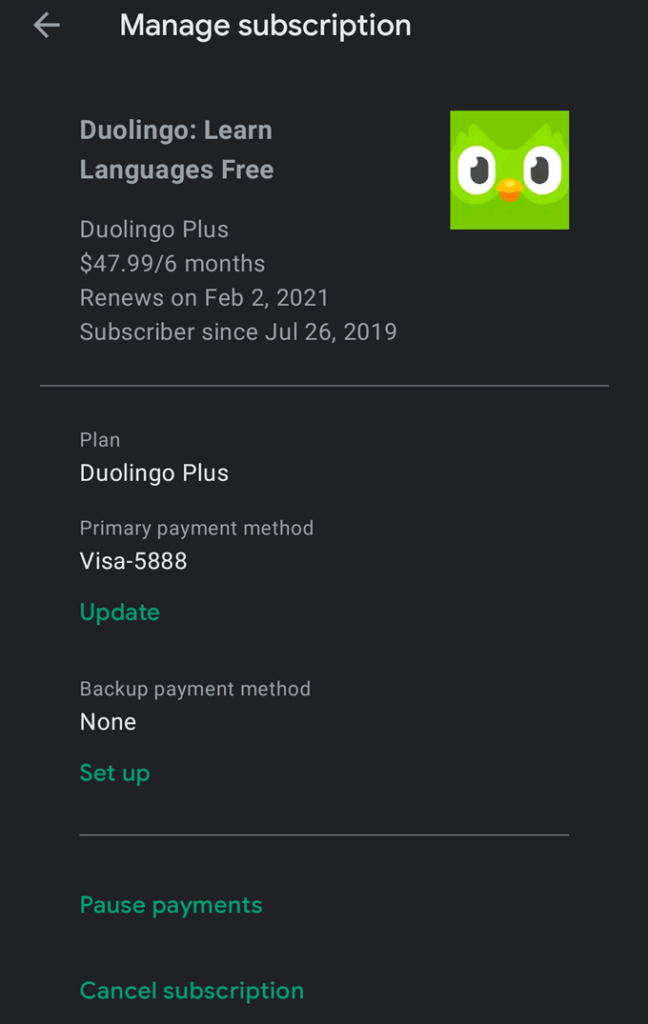The height and width of the screenshot is (1024, 648).
Task: Click the Plan section label
Action: click(99, 439)
